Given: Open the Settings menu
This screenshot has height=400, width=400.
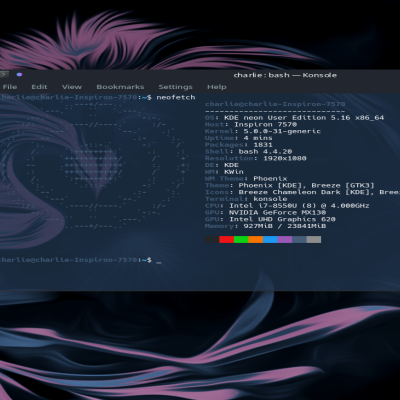Looking at the screenshot, I should point(175,87).
